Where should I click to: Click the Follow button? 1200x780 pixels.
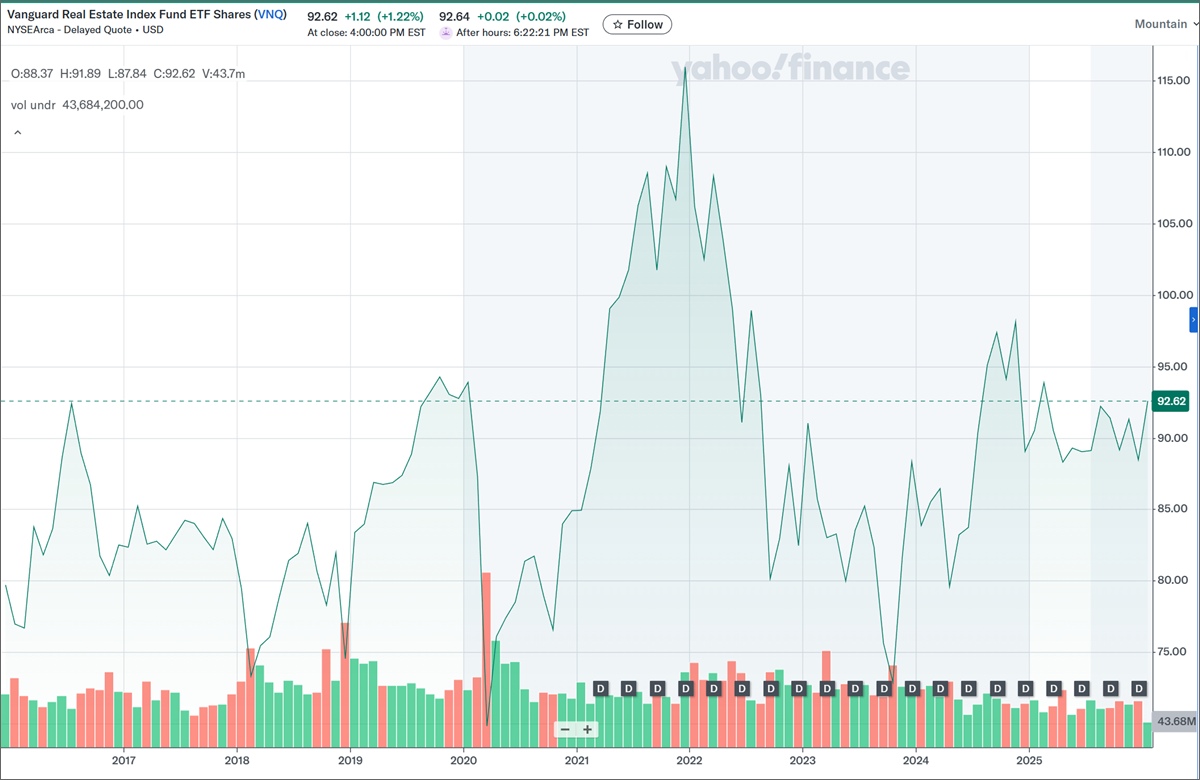637,24
